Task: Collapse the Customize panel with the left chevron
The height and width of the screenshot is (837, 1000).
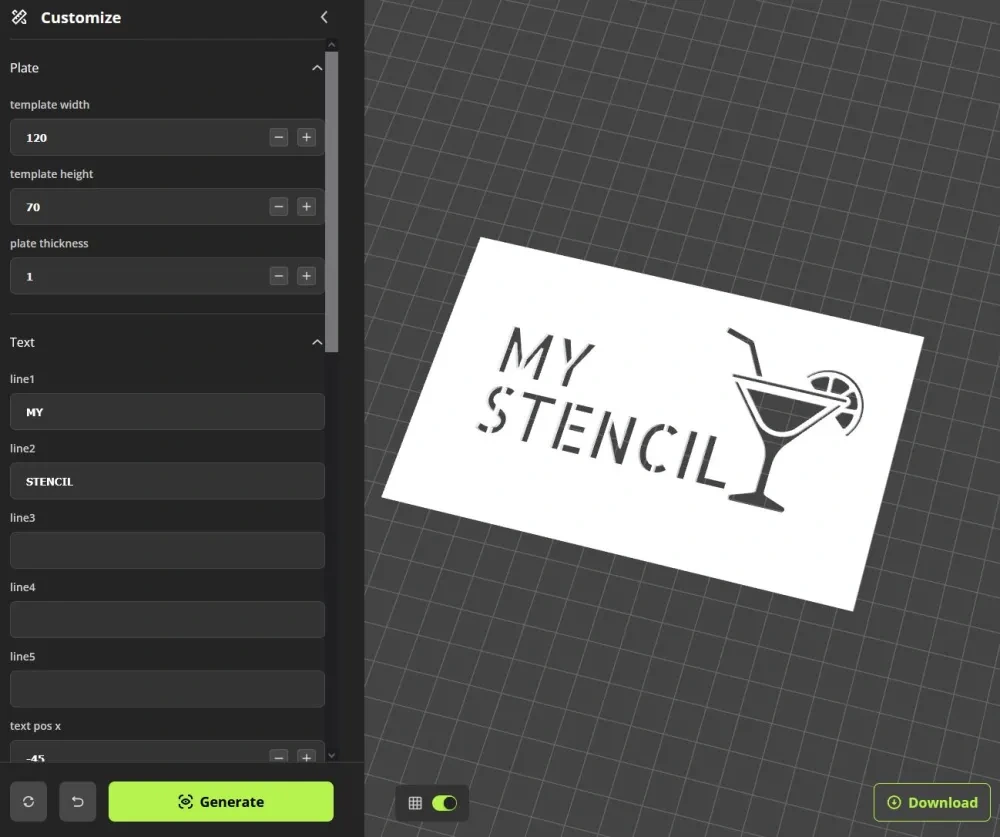Action: 324,17
